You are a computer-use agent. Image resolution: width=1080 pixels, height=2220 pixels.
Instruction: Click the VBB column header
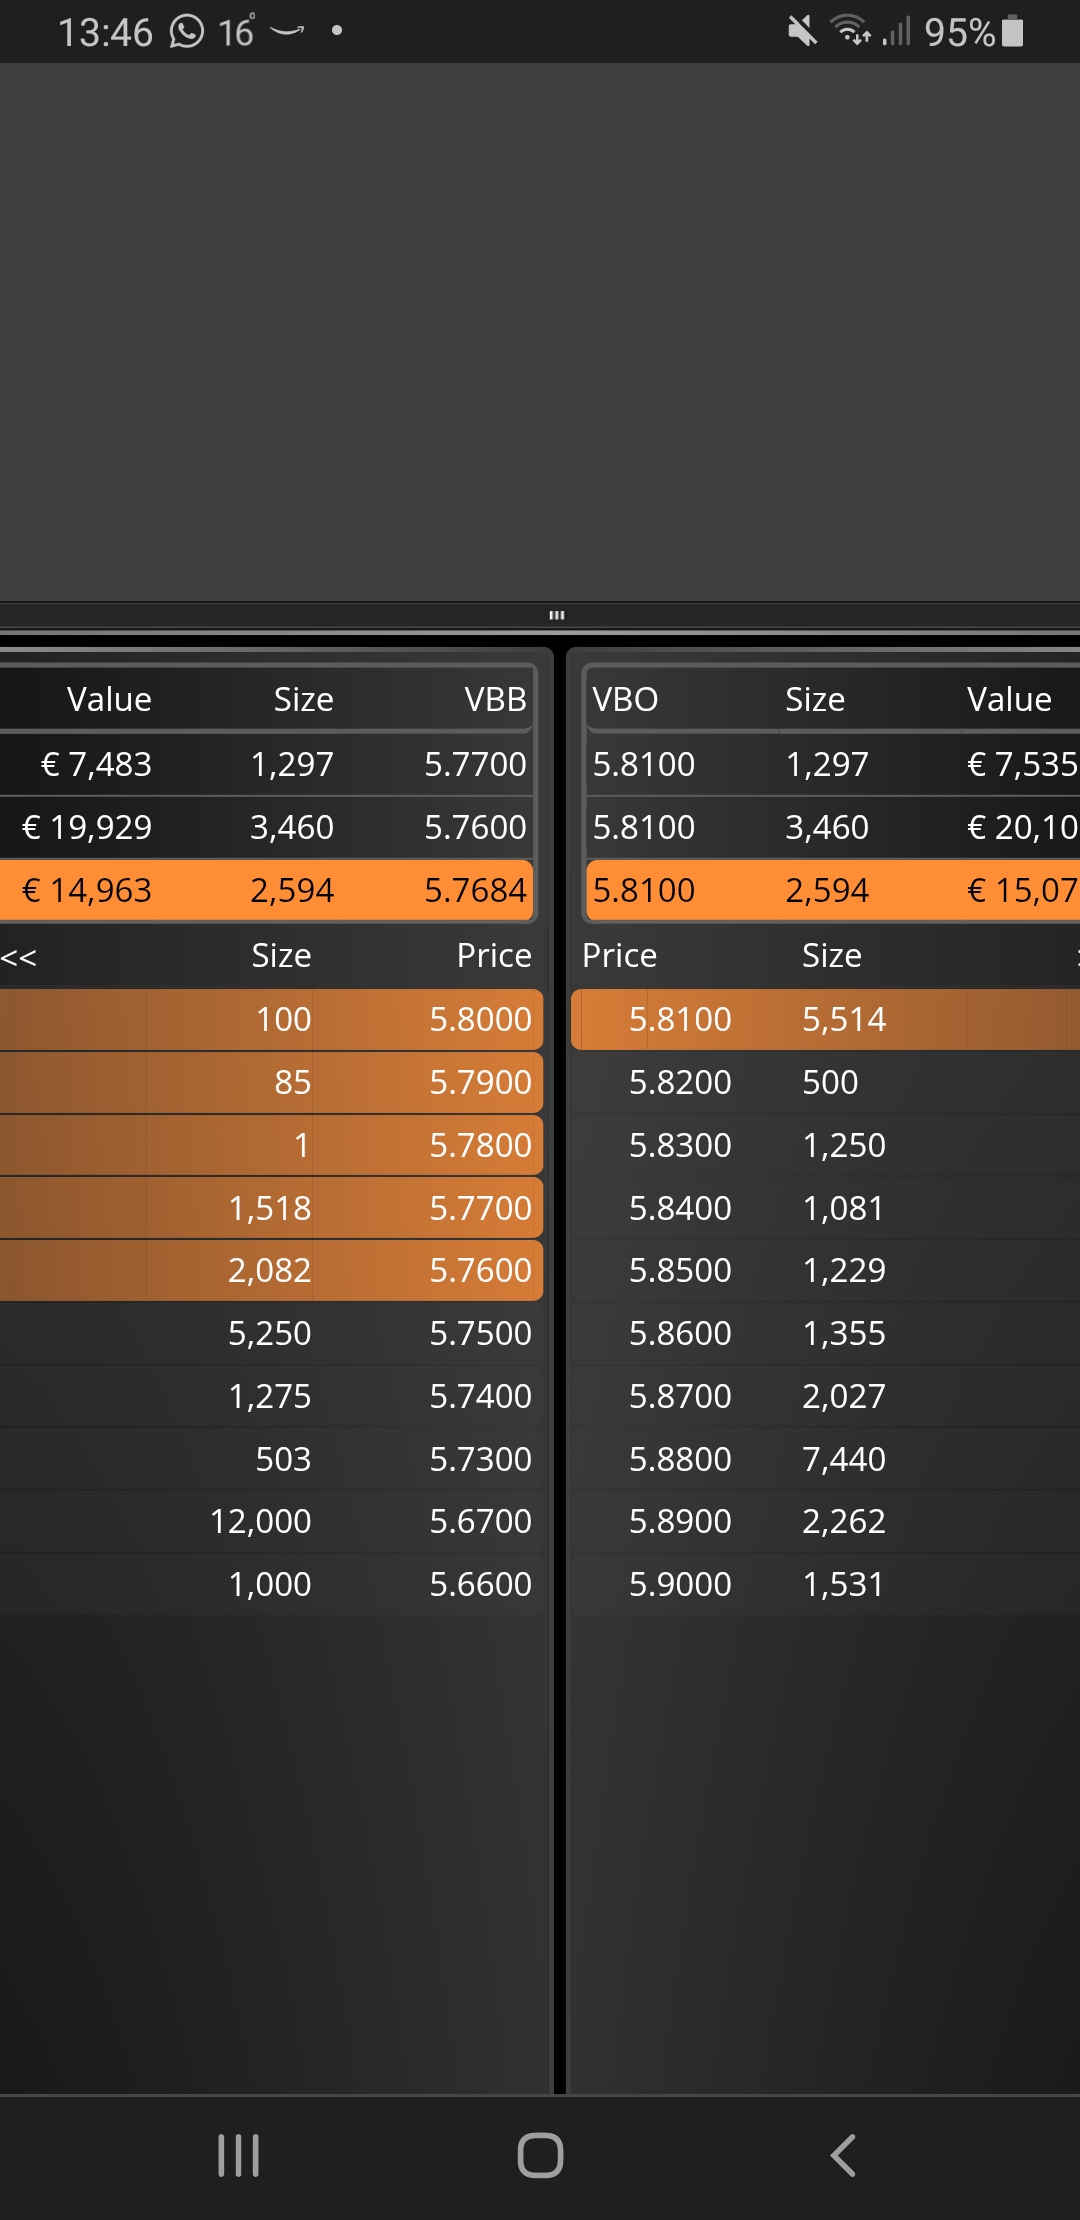pos(495,699)
